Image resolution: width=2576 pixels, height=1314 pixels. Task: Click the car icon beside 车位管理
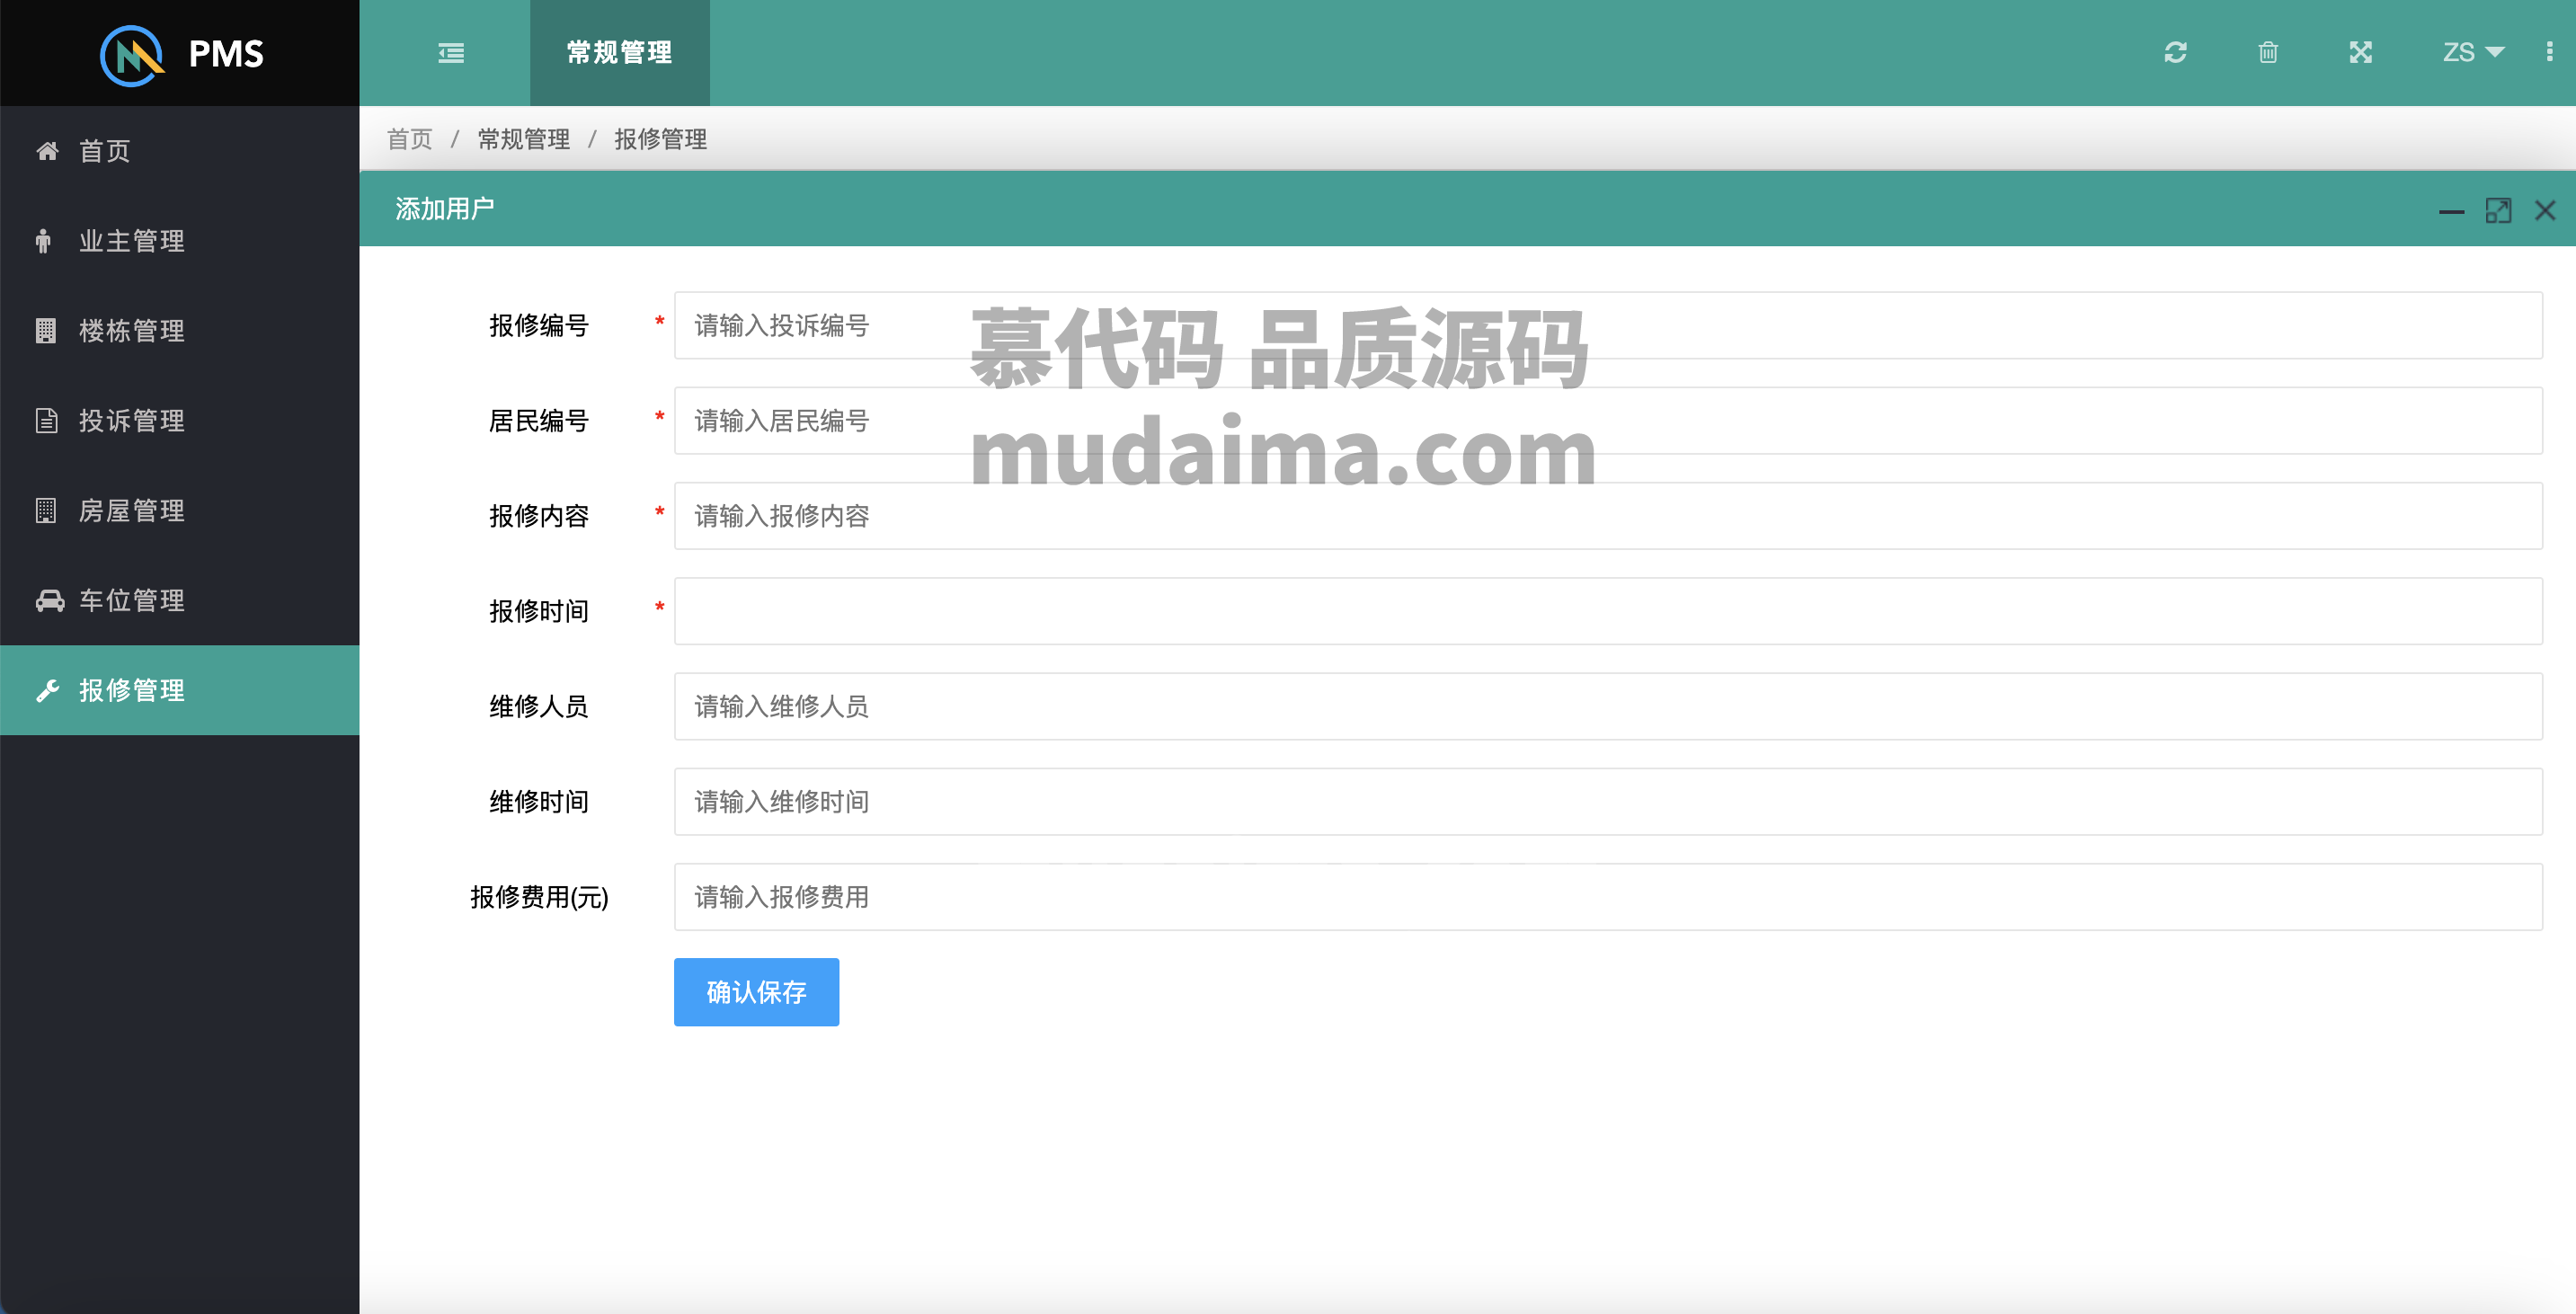coord(50,600)
